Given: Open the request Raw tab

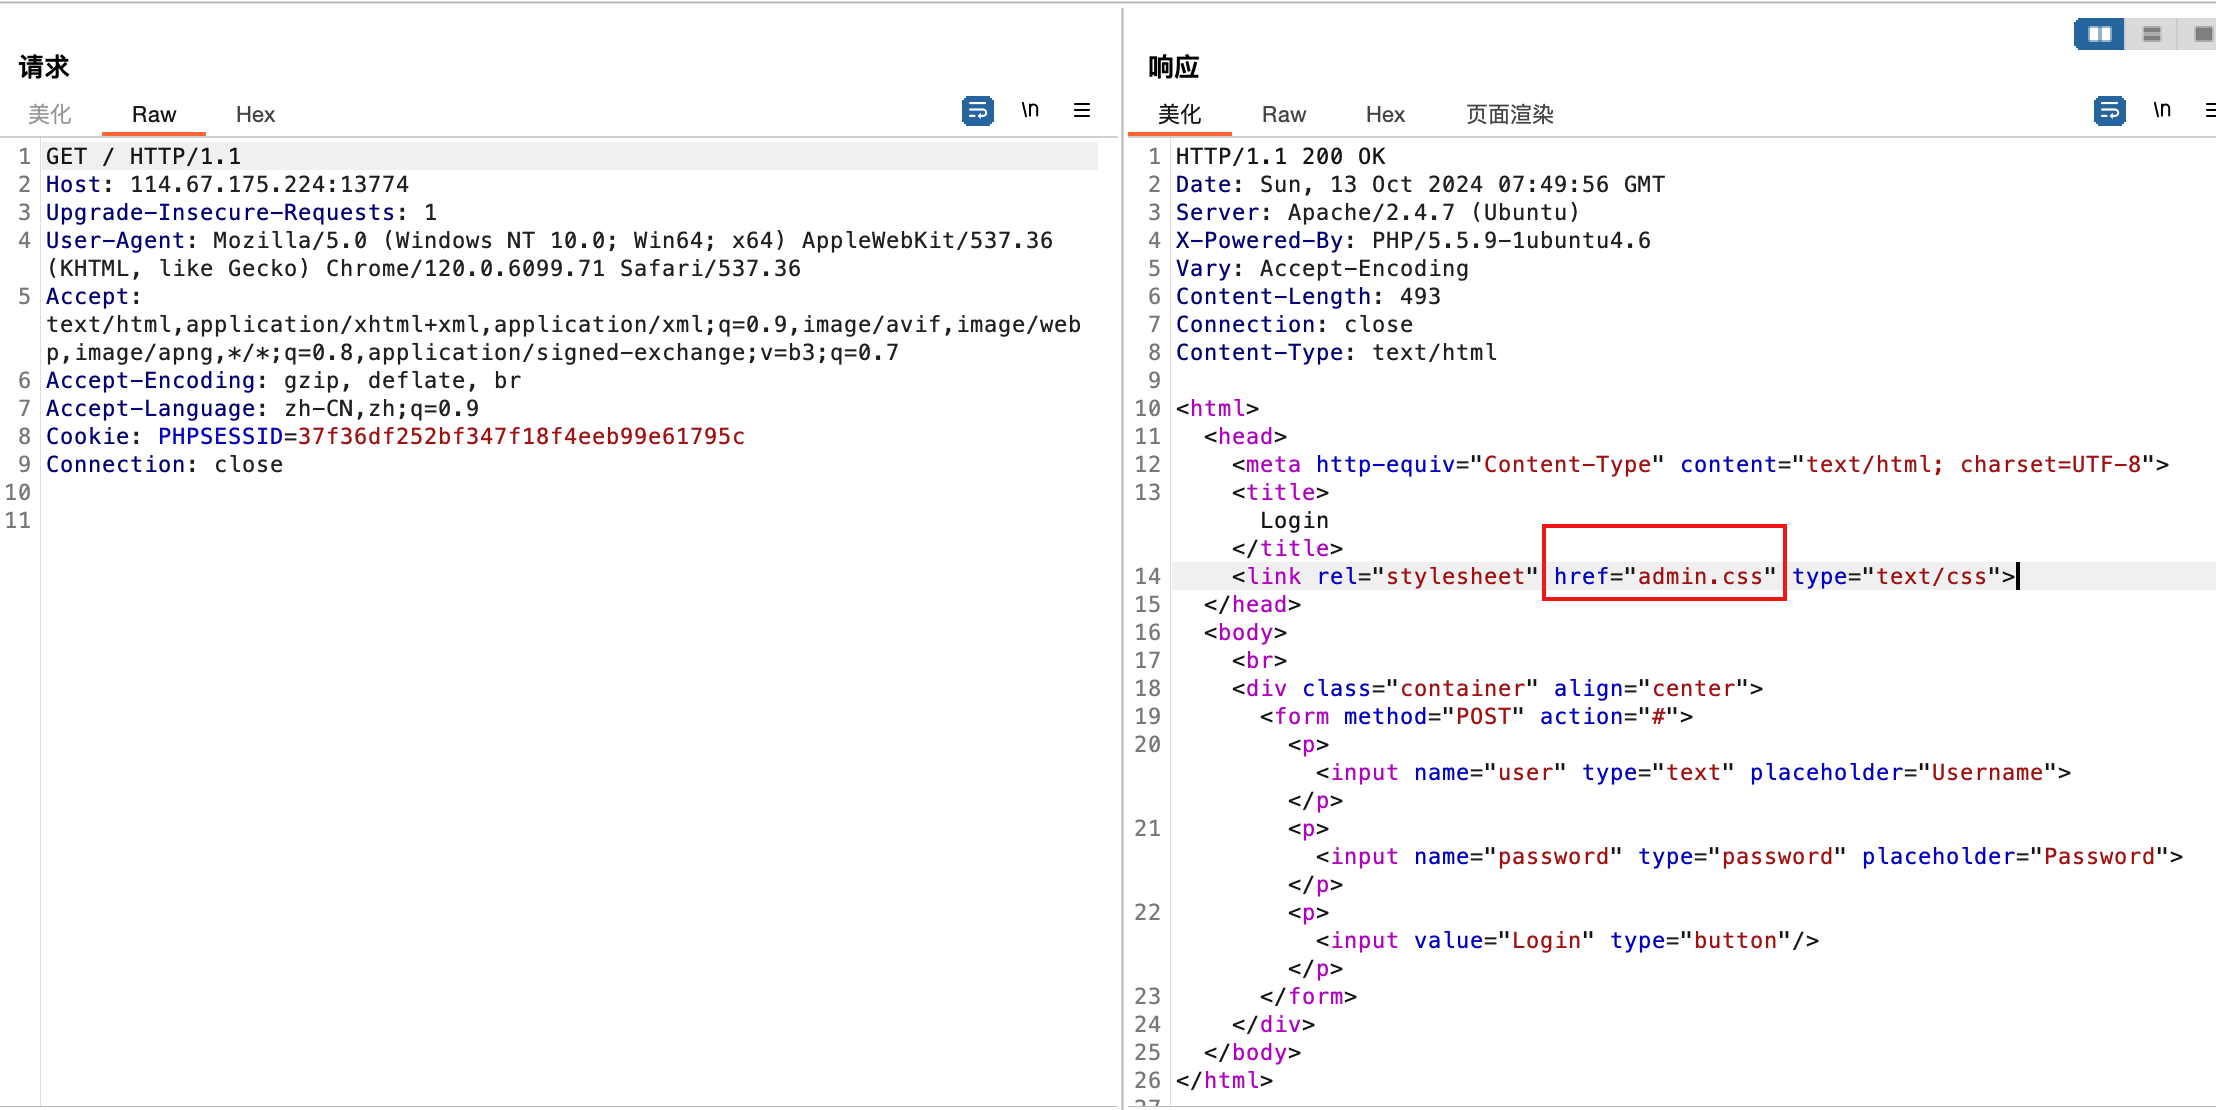Looking at the screenshot, I should pos(154,115).
